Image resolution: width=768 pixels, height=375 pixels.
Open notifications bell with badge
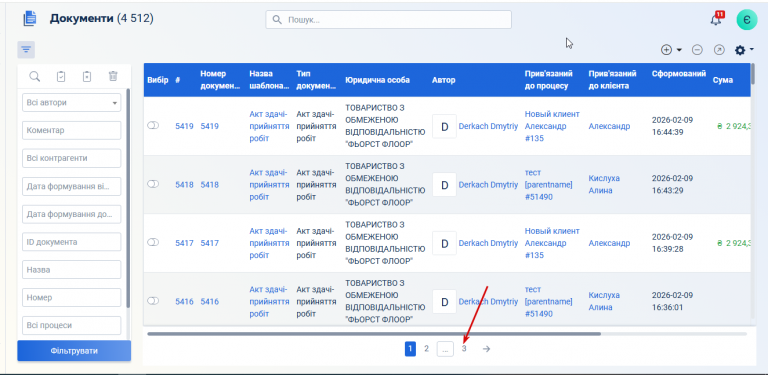717,19
